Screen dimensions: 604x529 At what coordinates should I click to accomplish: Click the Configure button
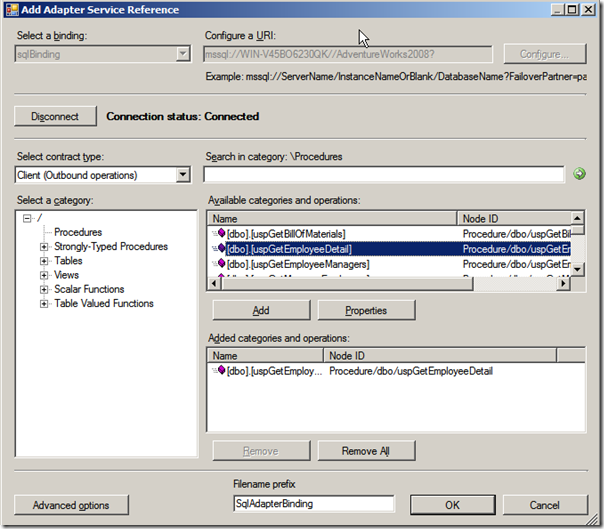click(x=545, y=54)
